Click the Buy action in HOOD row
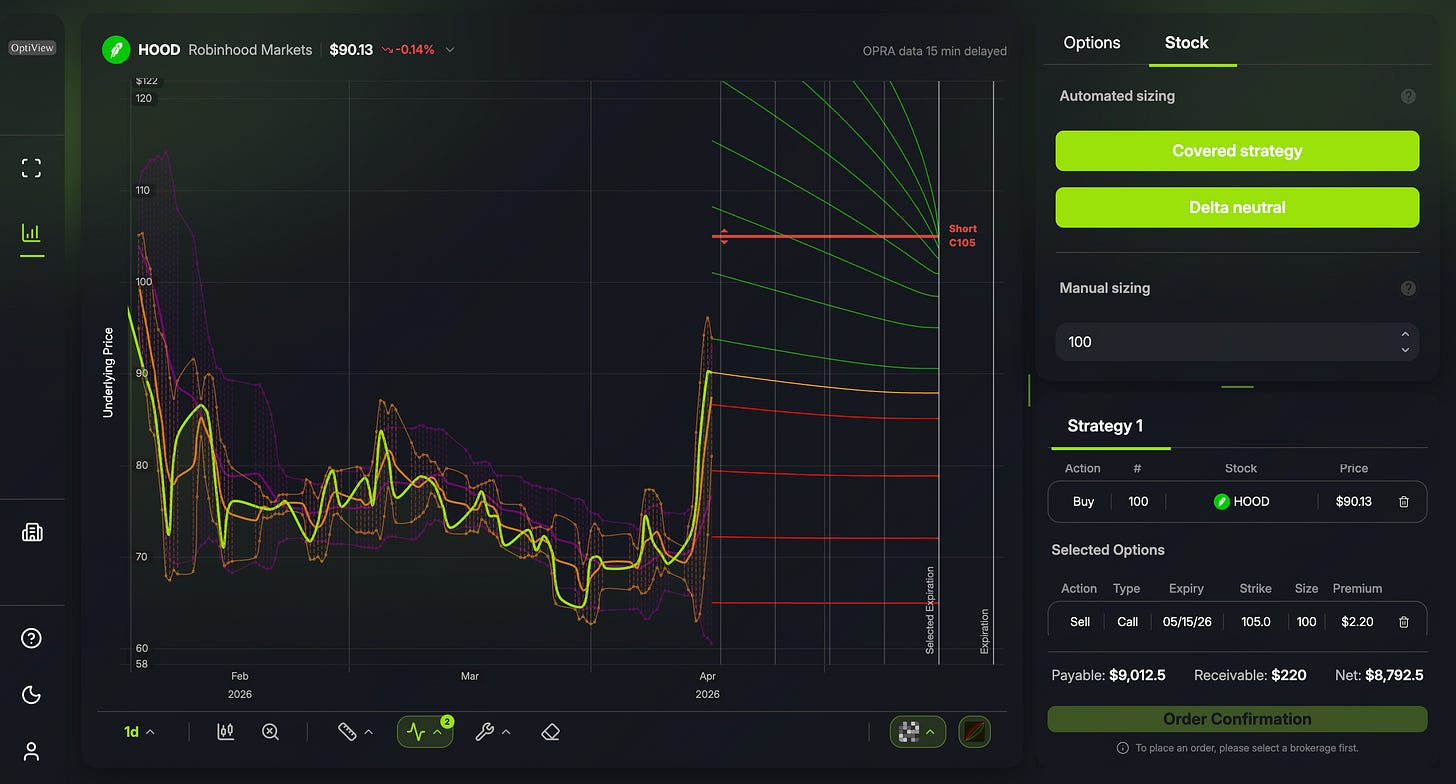 (x=1083, y=502)
